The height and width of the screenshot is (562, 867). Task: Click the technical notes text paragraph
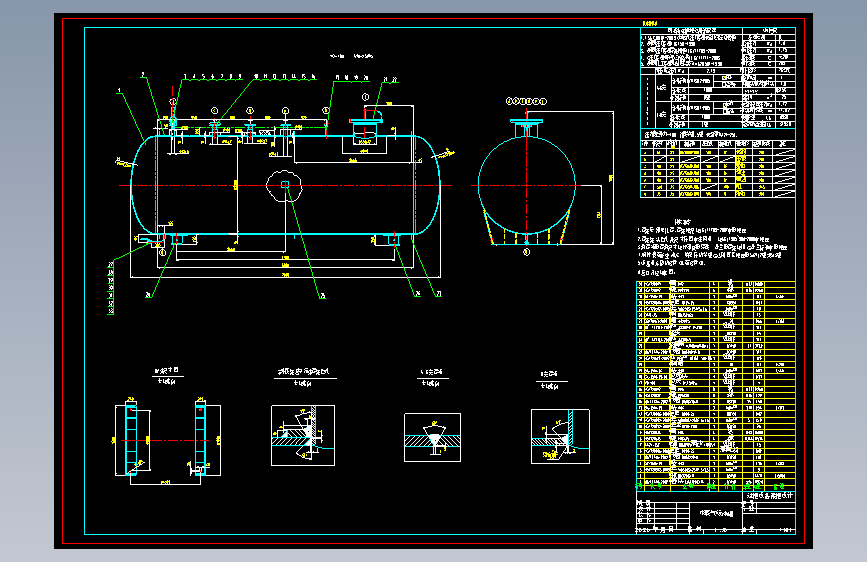coord(713,248)
